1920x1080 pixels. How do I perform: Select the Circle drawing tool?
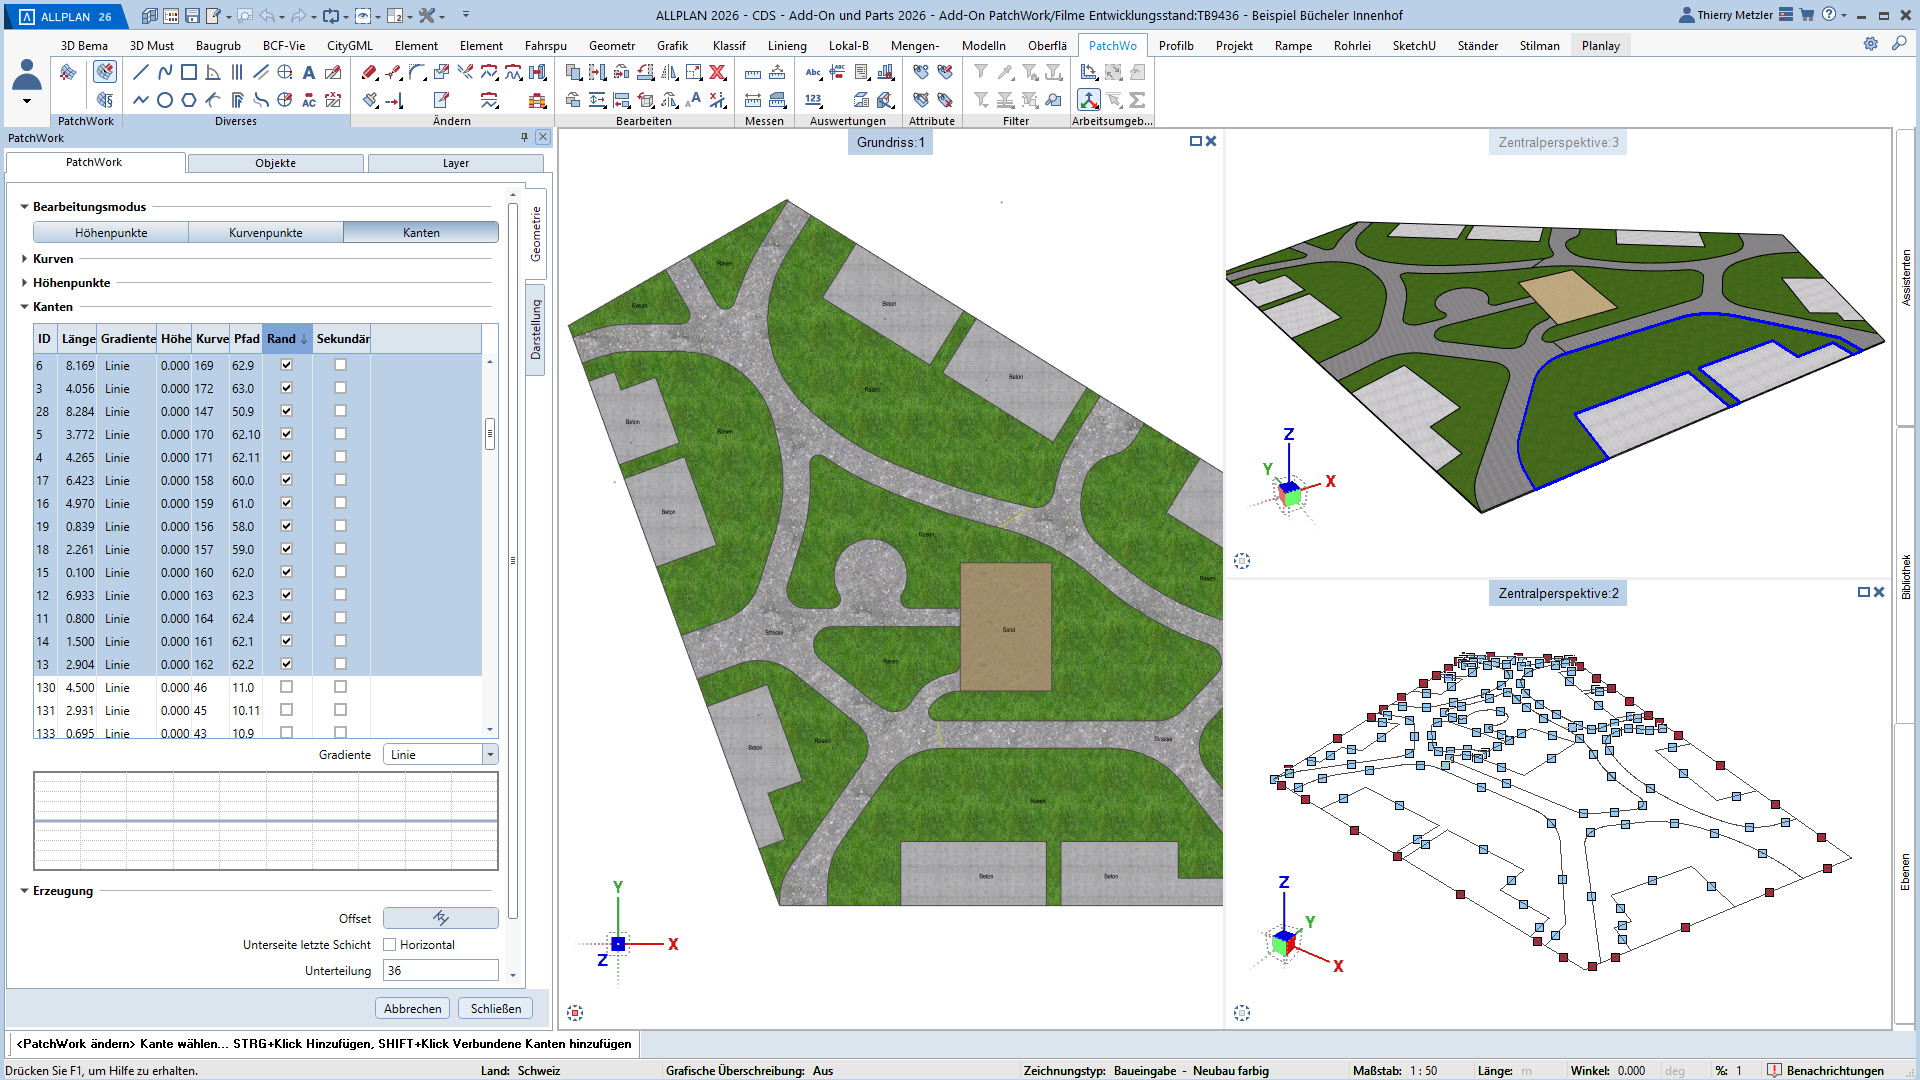(165, 100)
